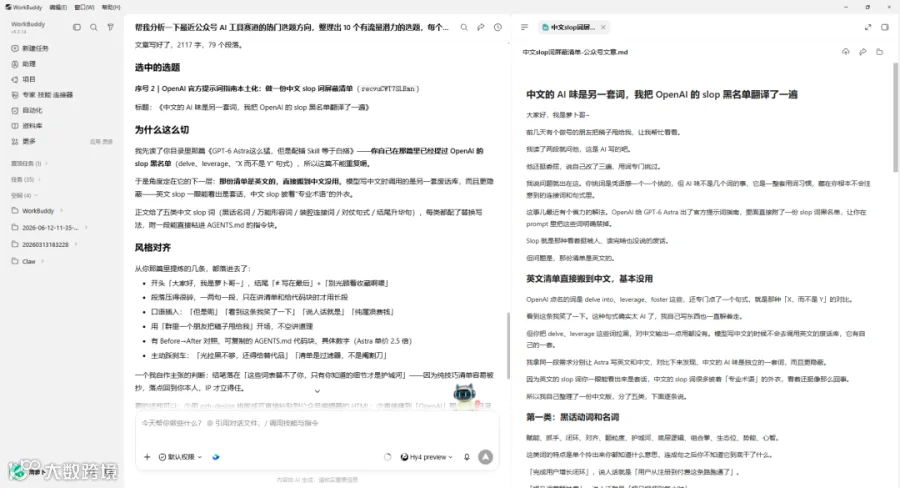Expand the Claw folder chevron
This screenshot has width=900, height=488.
[42, 261]
